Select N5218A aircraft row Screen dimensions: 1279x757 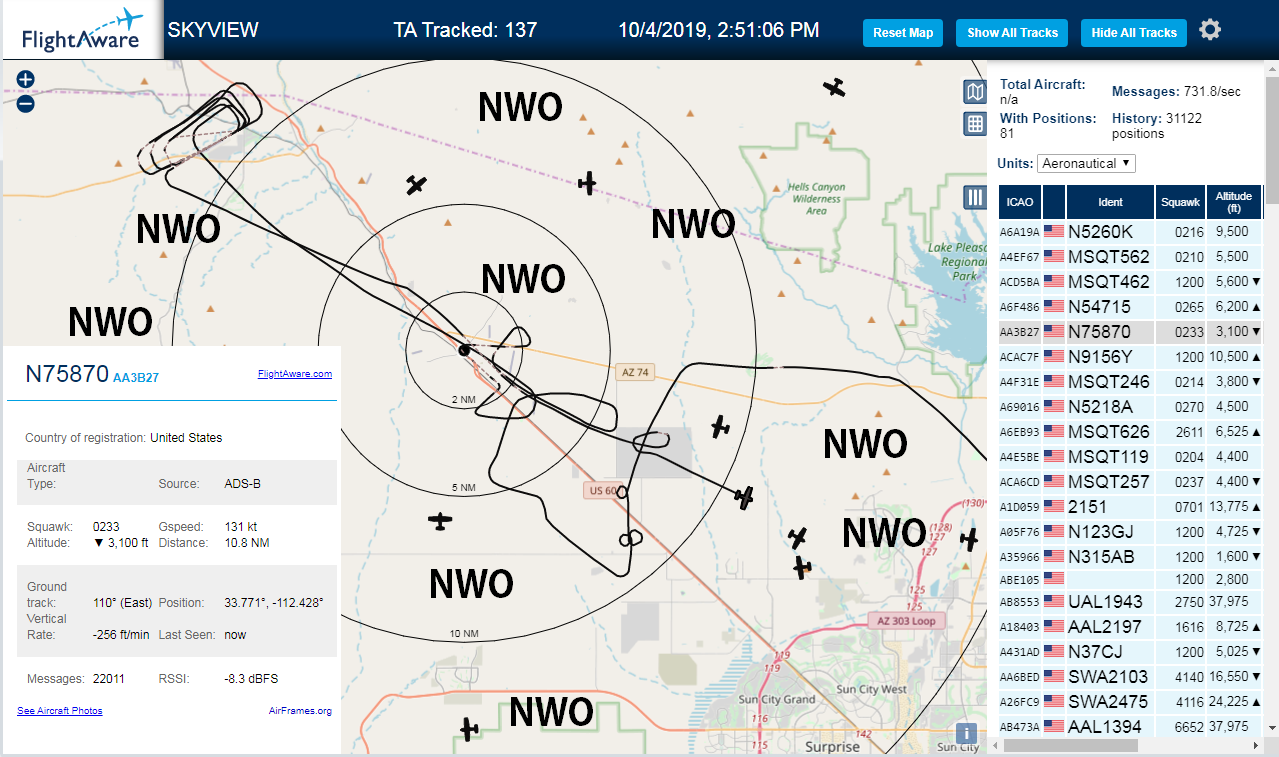(x=1131, y=406)
